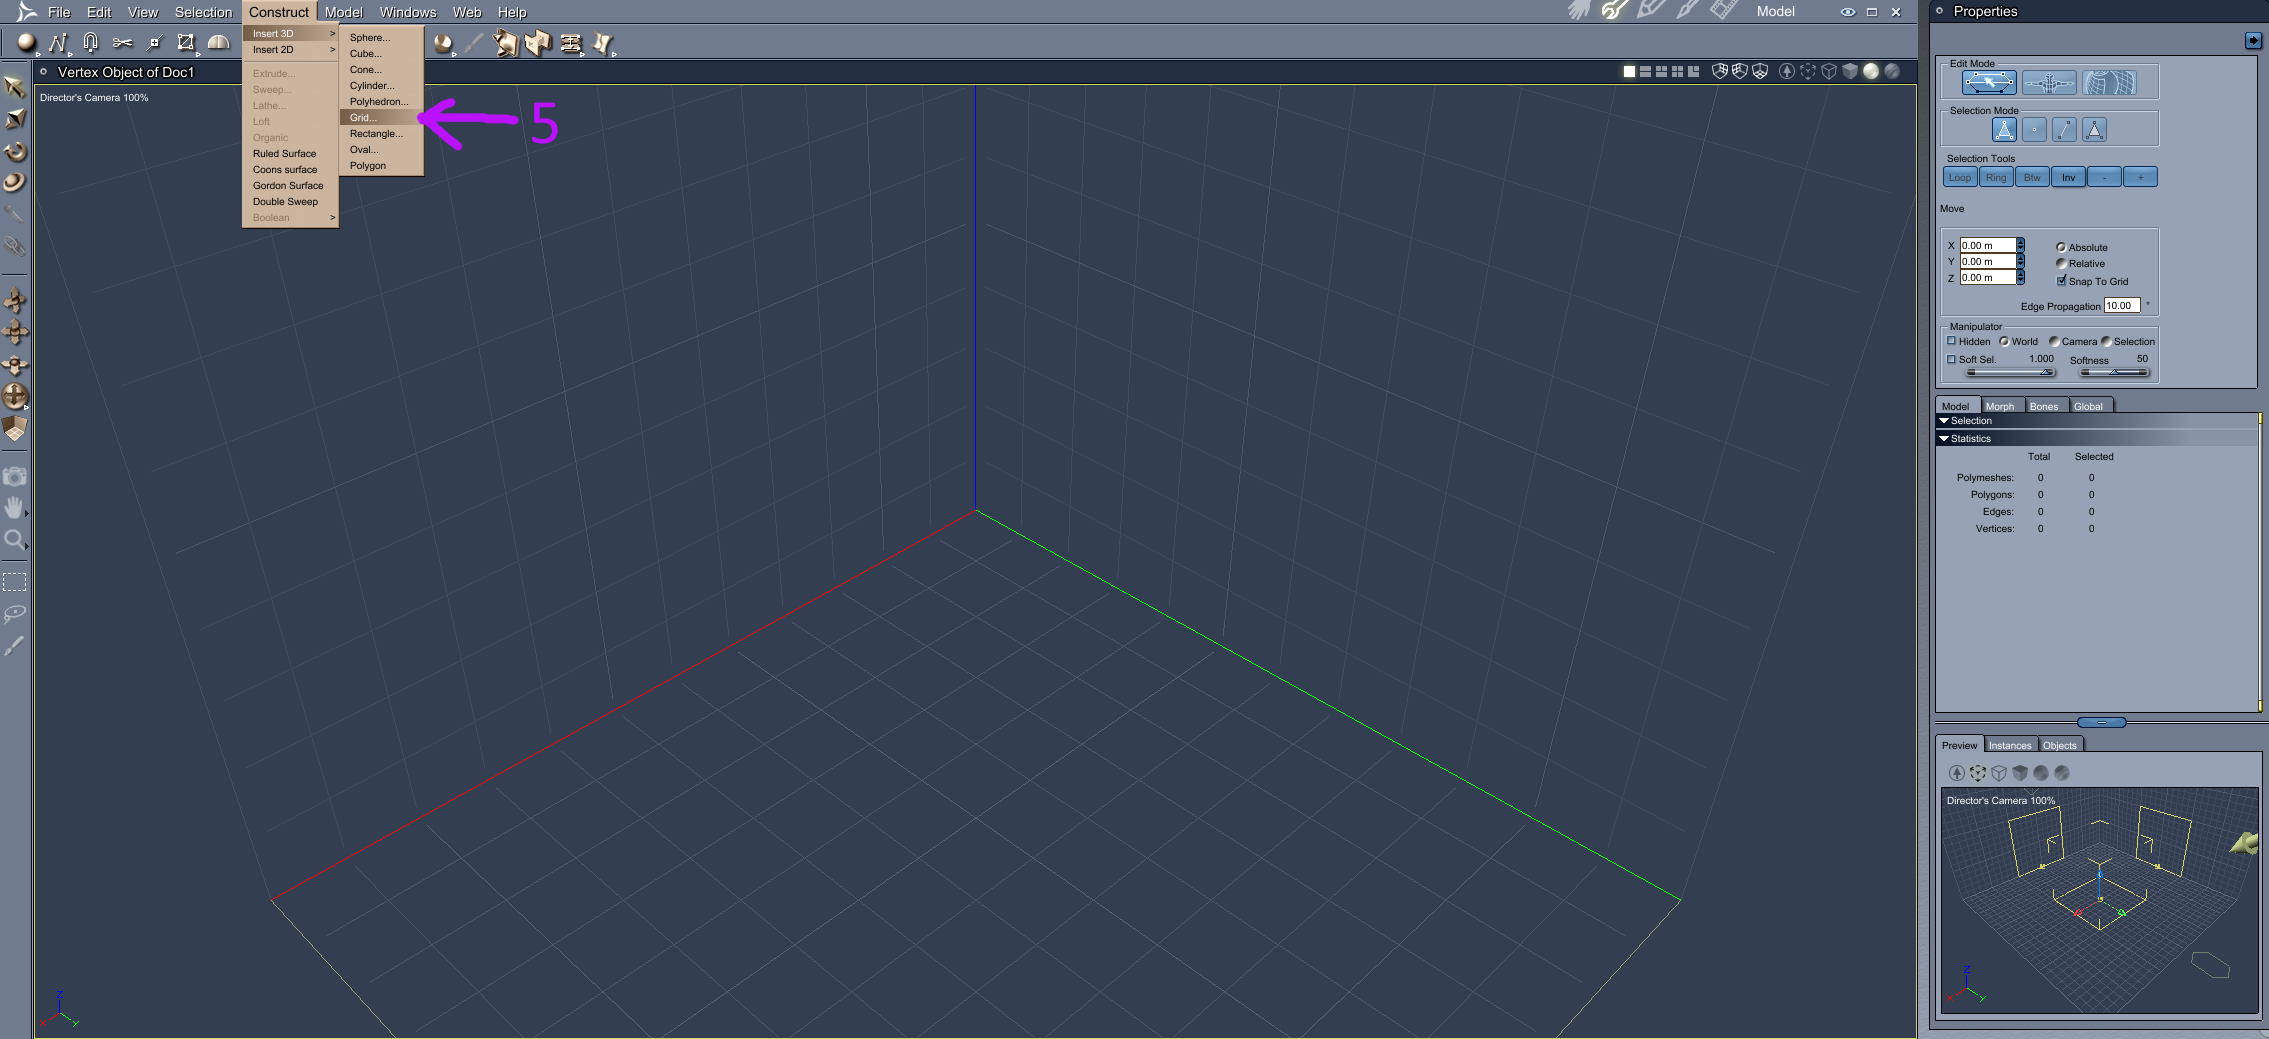Adjust the Soft Sel. slider
This screenshot has width=2269, height=1039.
(2010, 372)
